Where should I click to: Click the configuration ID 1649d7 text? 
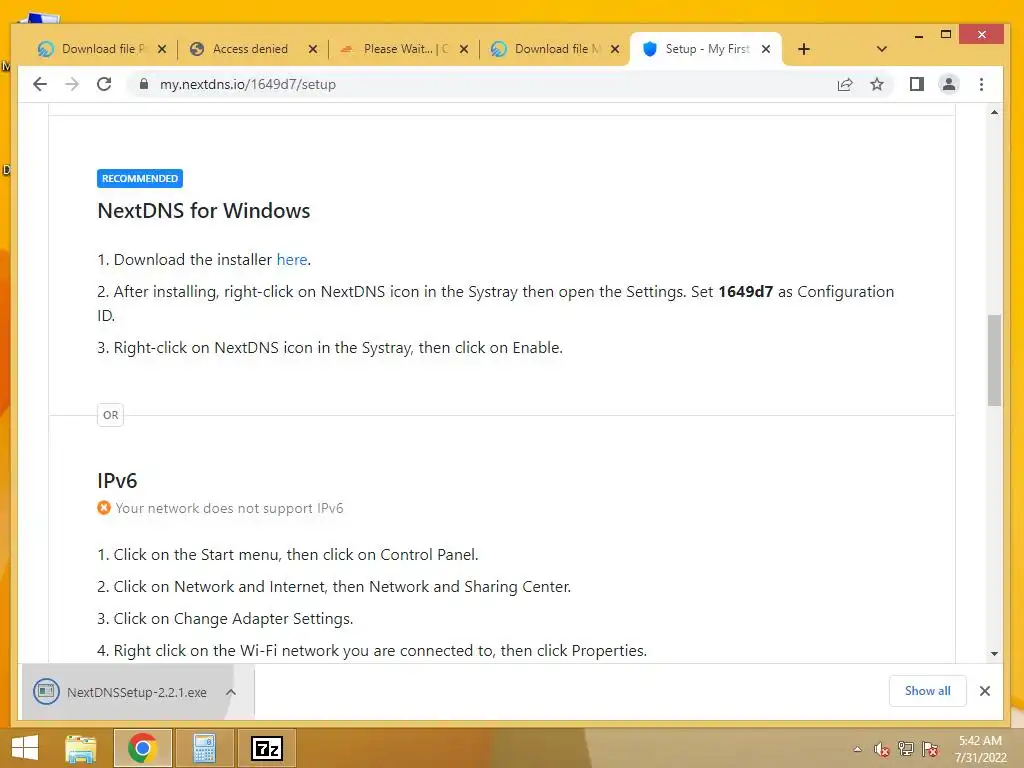click(745, 292)
